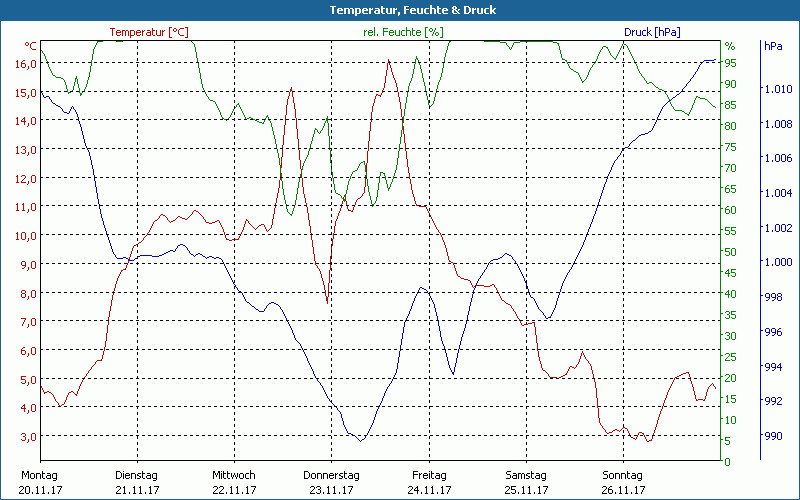Click the Samstag 25.11.17 date label

(x=526, y=482)
